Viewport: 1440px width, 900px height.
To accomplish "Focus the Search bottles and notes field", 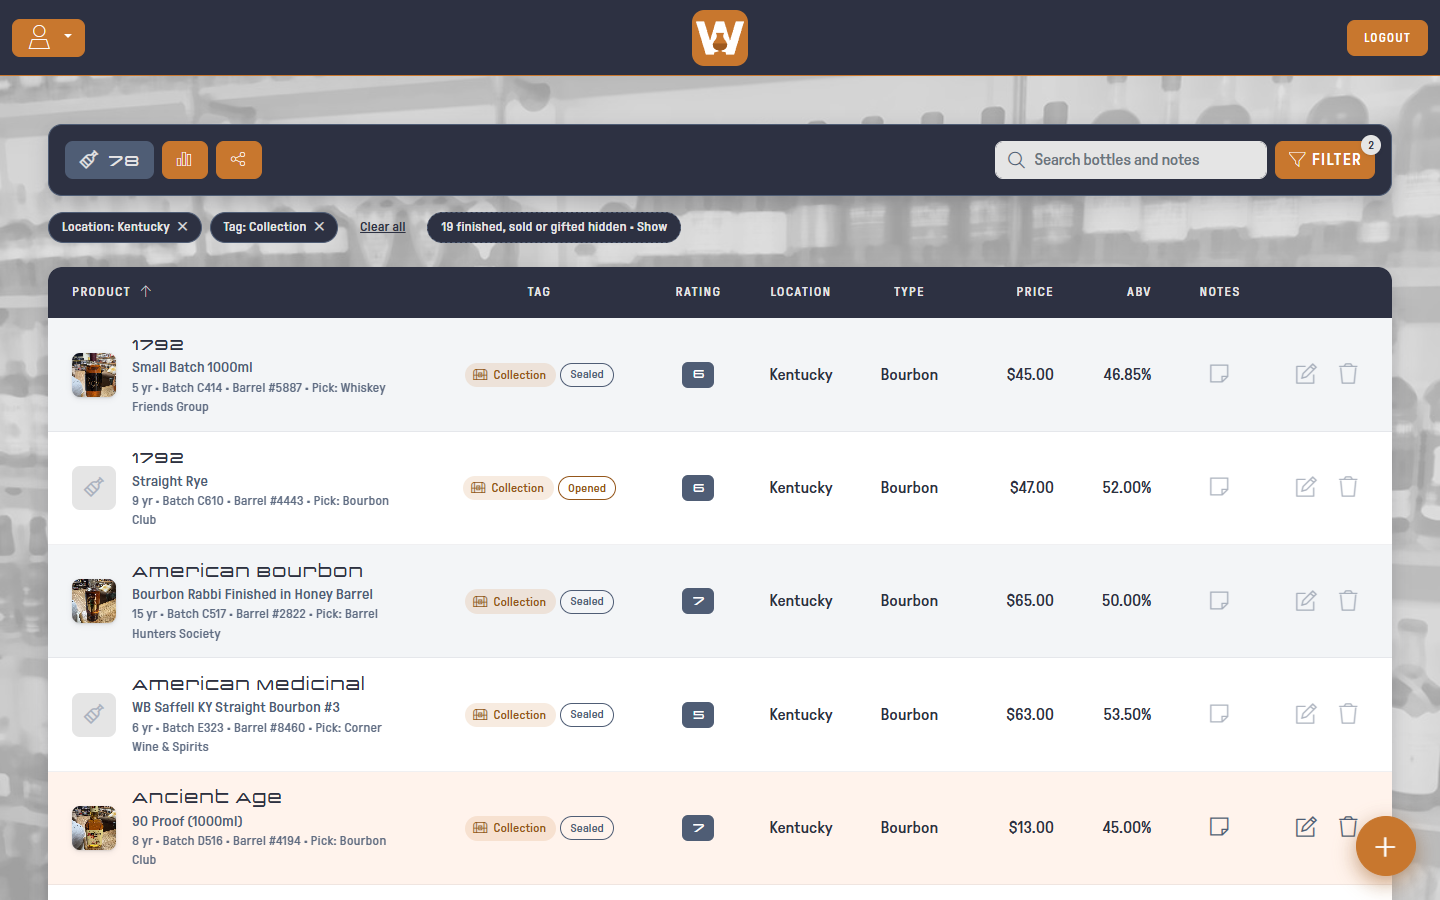I will (x=1131, y=160).
